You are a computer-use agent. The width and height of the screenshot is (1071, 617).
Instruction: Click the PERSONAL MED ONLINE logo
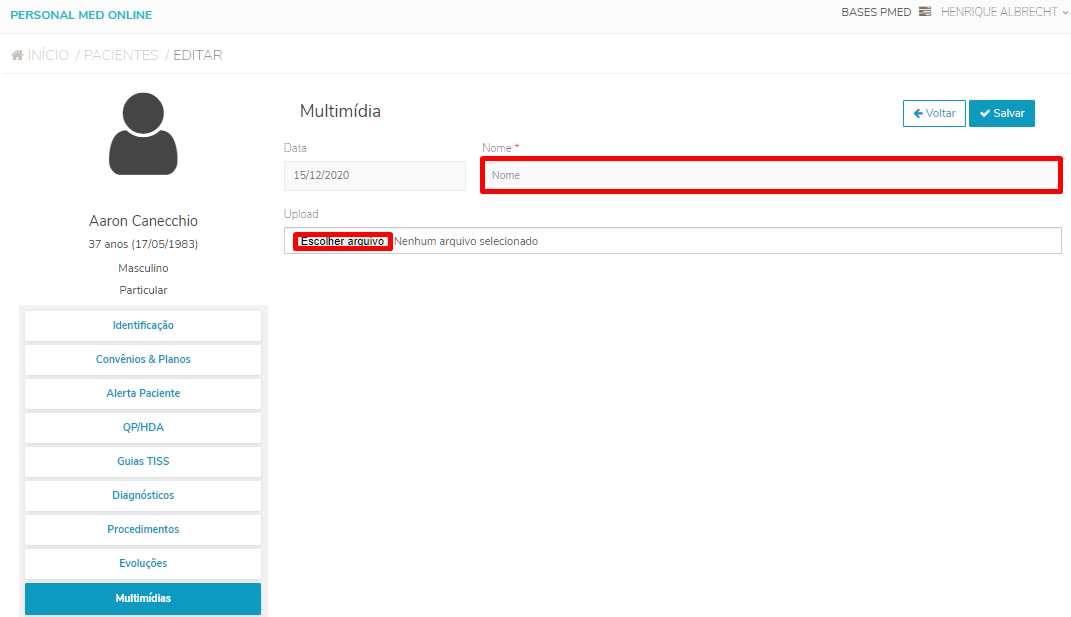(81, 15)
